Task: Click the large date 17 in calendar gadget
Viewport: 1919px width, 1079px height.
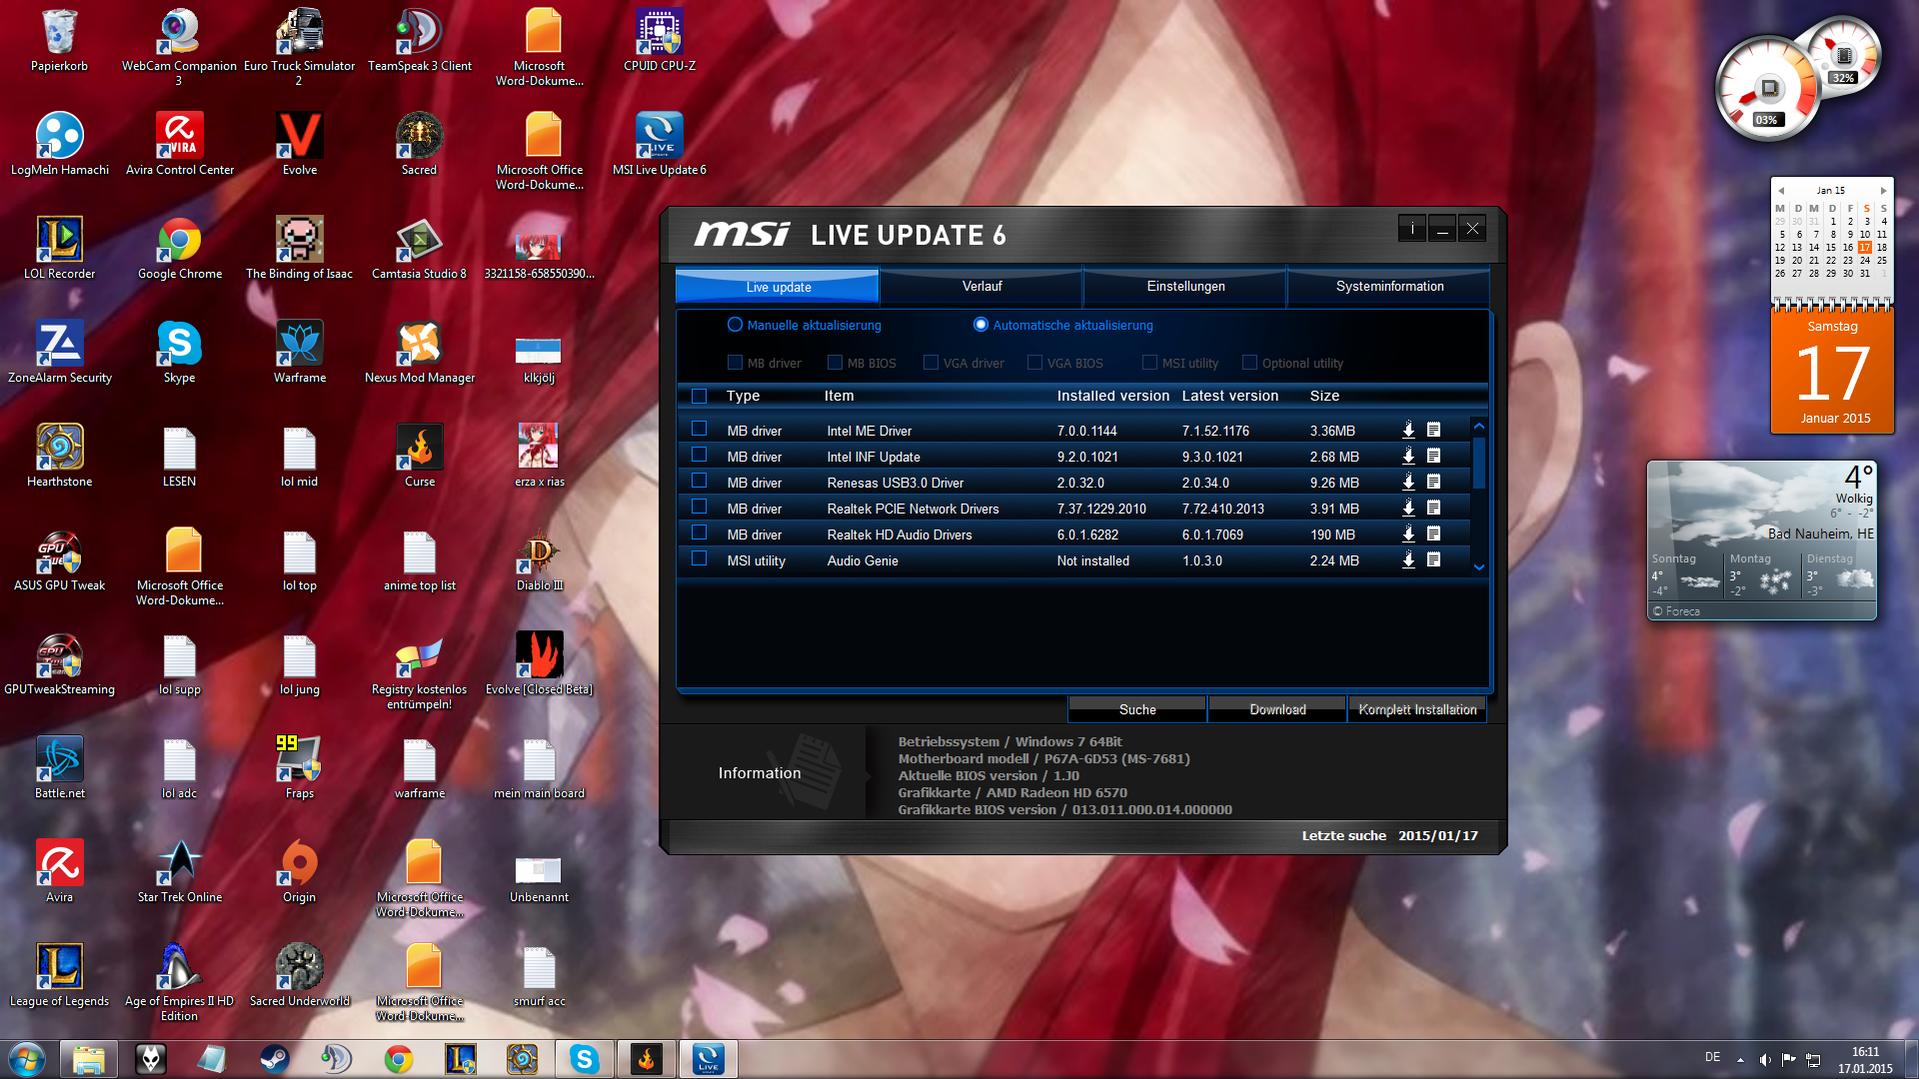Action: point(1832,373)
